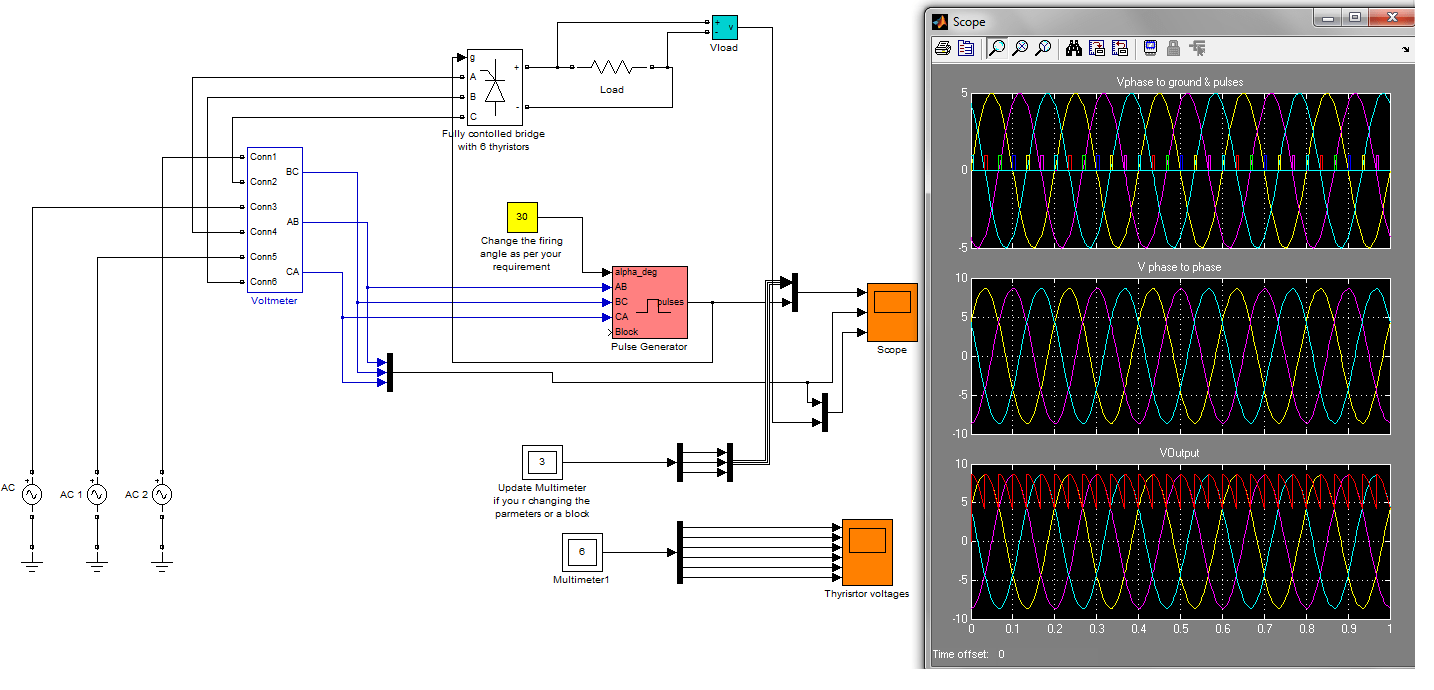
Task: Click the Signal selection icon
Action: [1198, 47]
